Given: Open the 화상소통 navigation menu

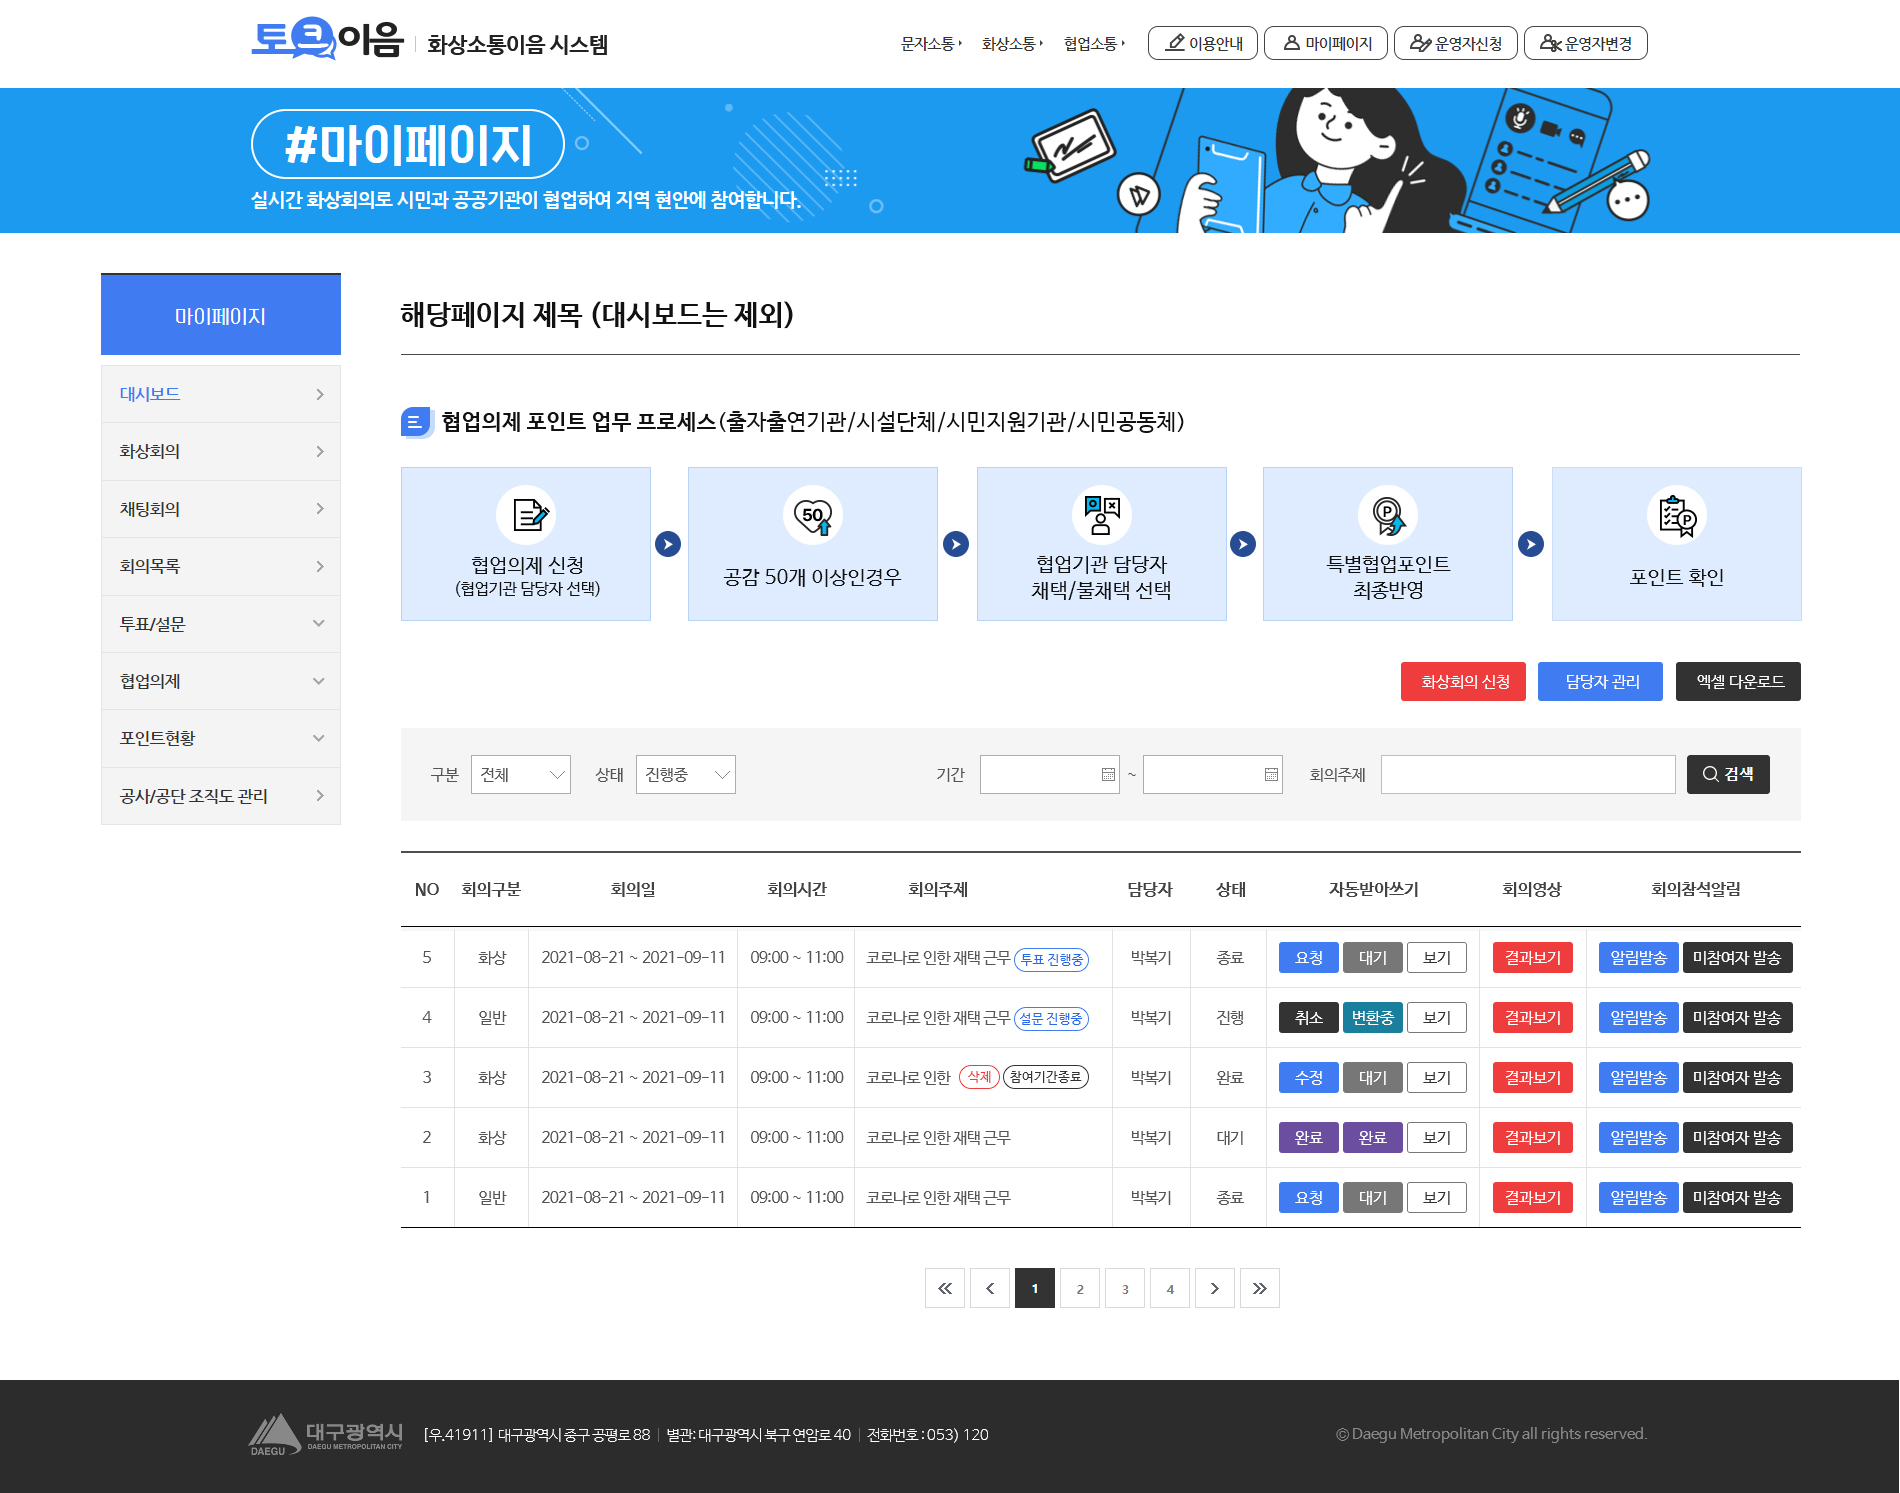Looking at the screenshot, I should [1008, 44].
